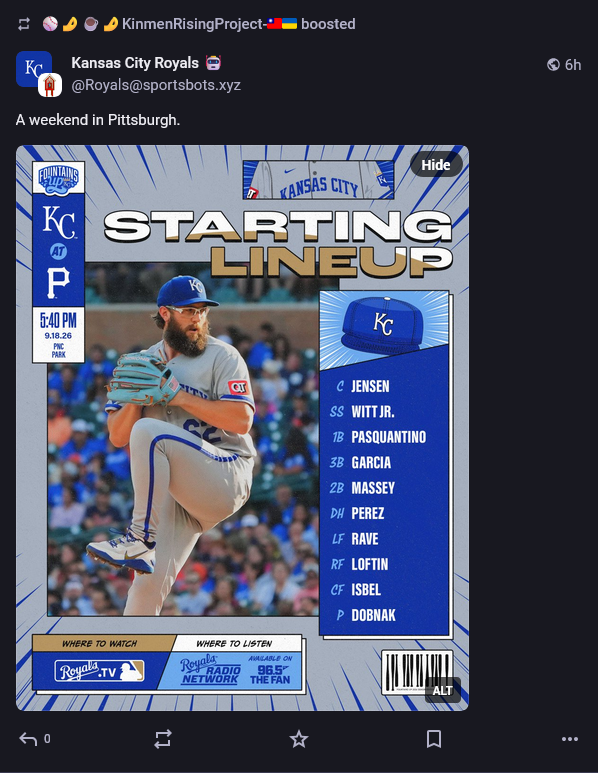The image size is (598, 773).
Task: Hide the lineup image
Action: [436, 165]
